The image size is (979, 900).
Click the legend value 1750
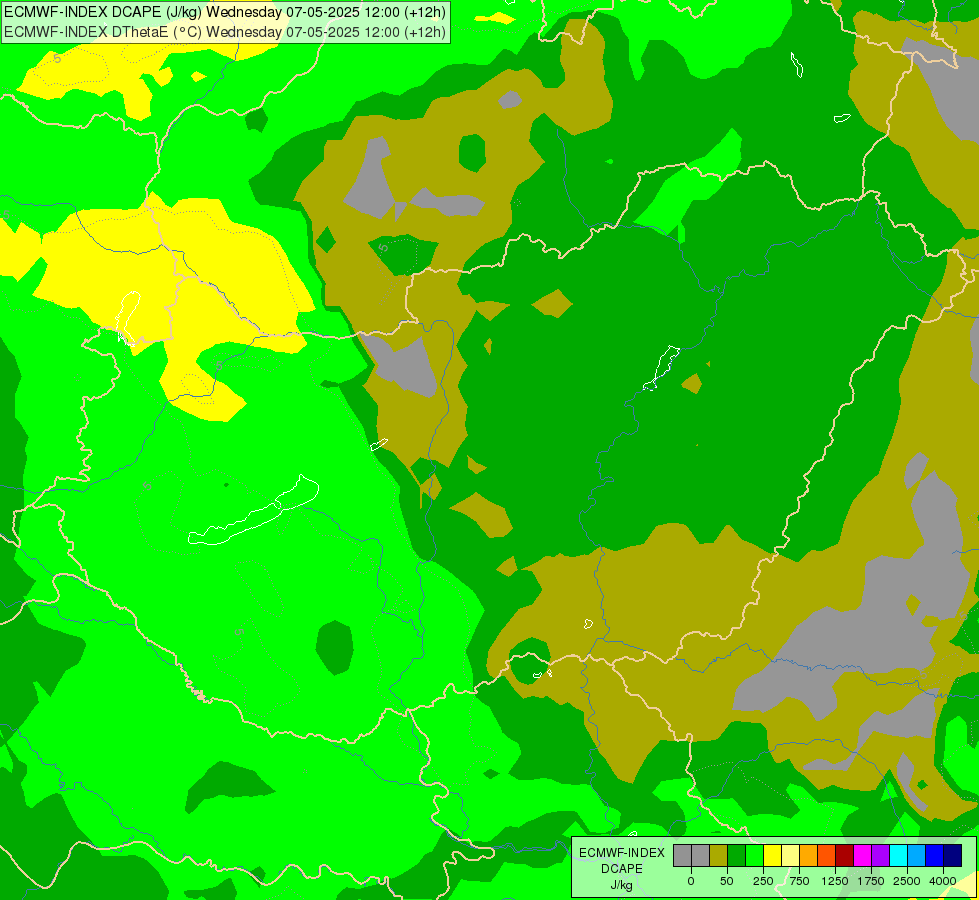click(x=870, y=881)
